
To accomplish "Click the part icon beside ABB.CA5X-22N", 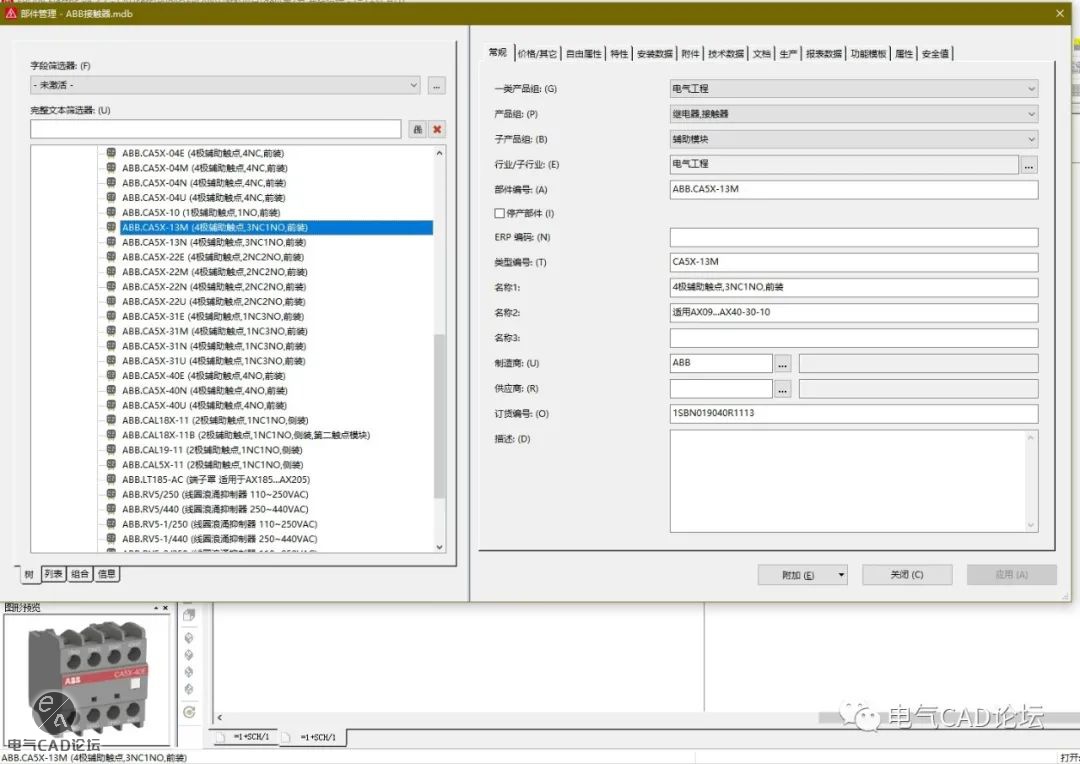I will pyautogui.click(x=111, y=287).
